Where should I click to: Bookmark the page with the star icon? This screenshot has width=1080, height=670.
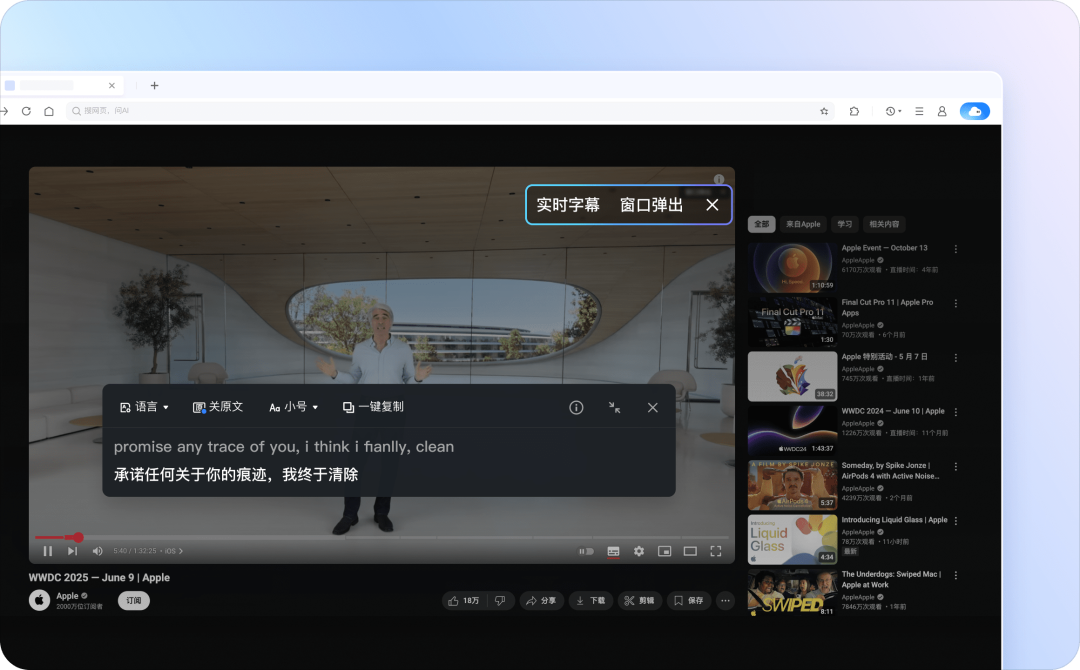(824, 111)
